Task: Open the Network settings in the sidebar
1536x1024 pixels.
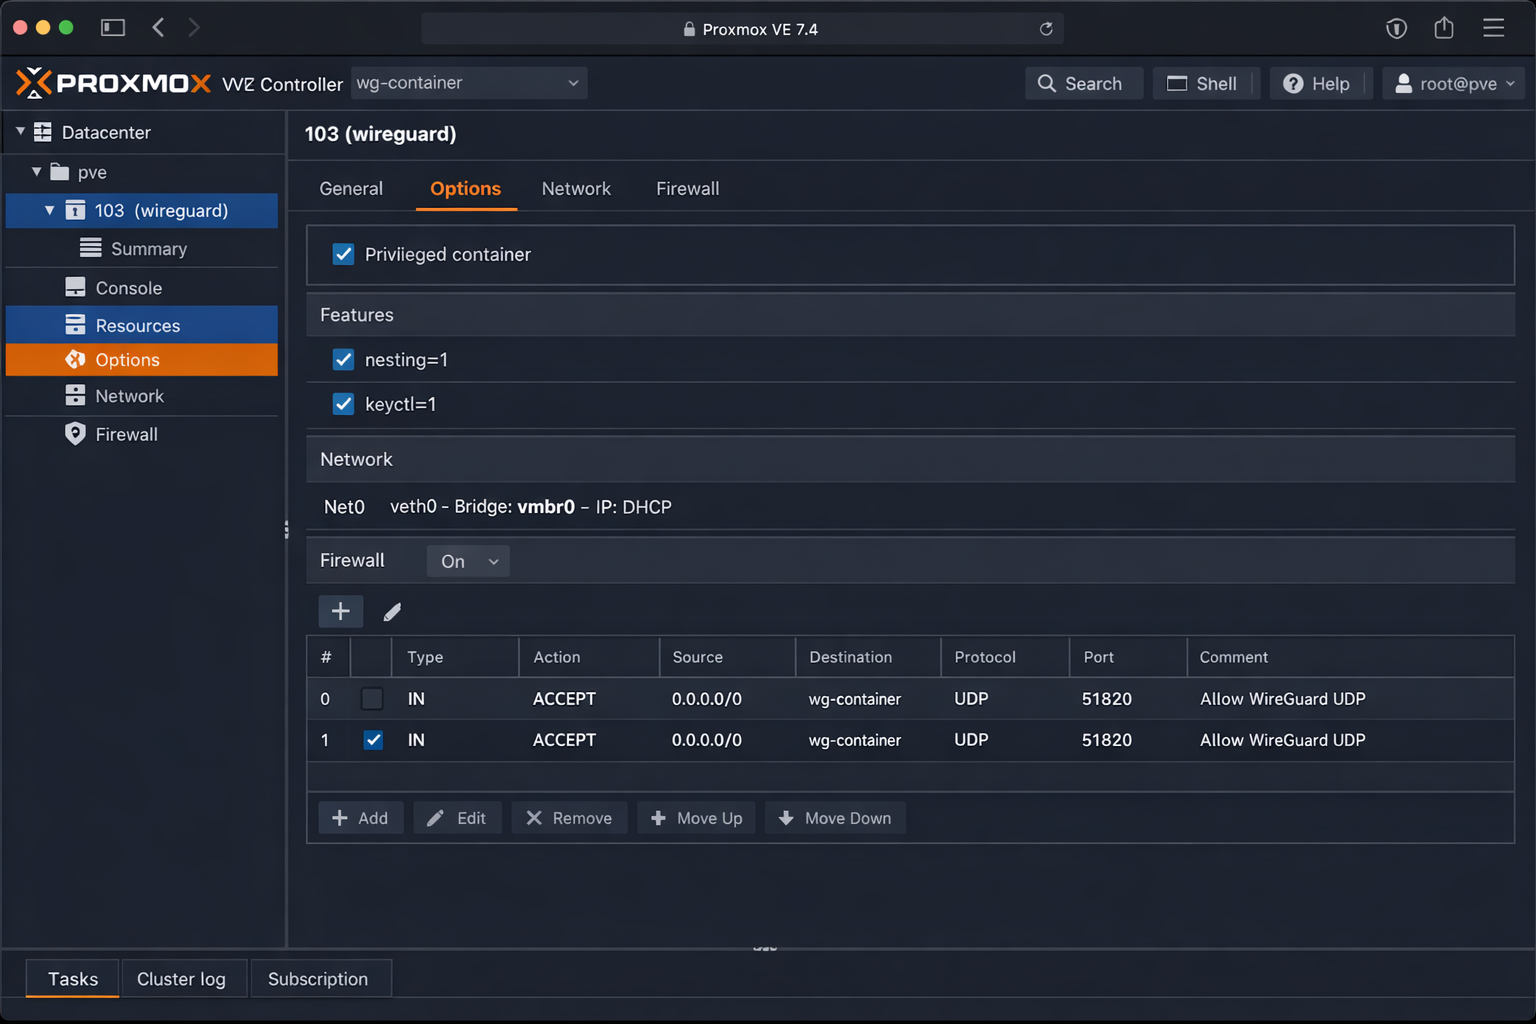Action: click(x=129, y=395)
